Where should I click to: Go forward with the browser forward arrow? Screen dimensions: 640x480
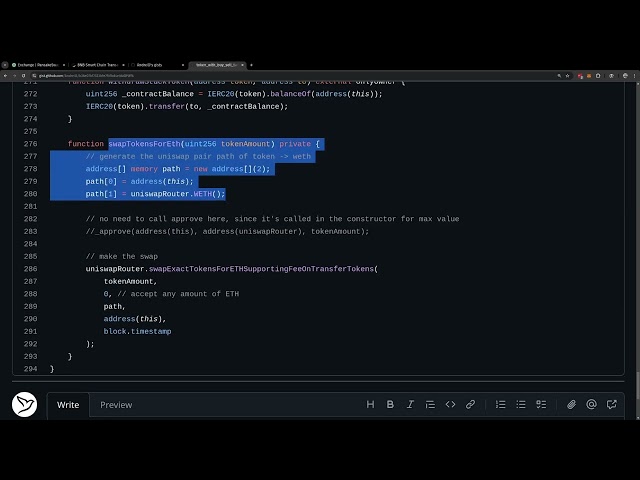14,76
